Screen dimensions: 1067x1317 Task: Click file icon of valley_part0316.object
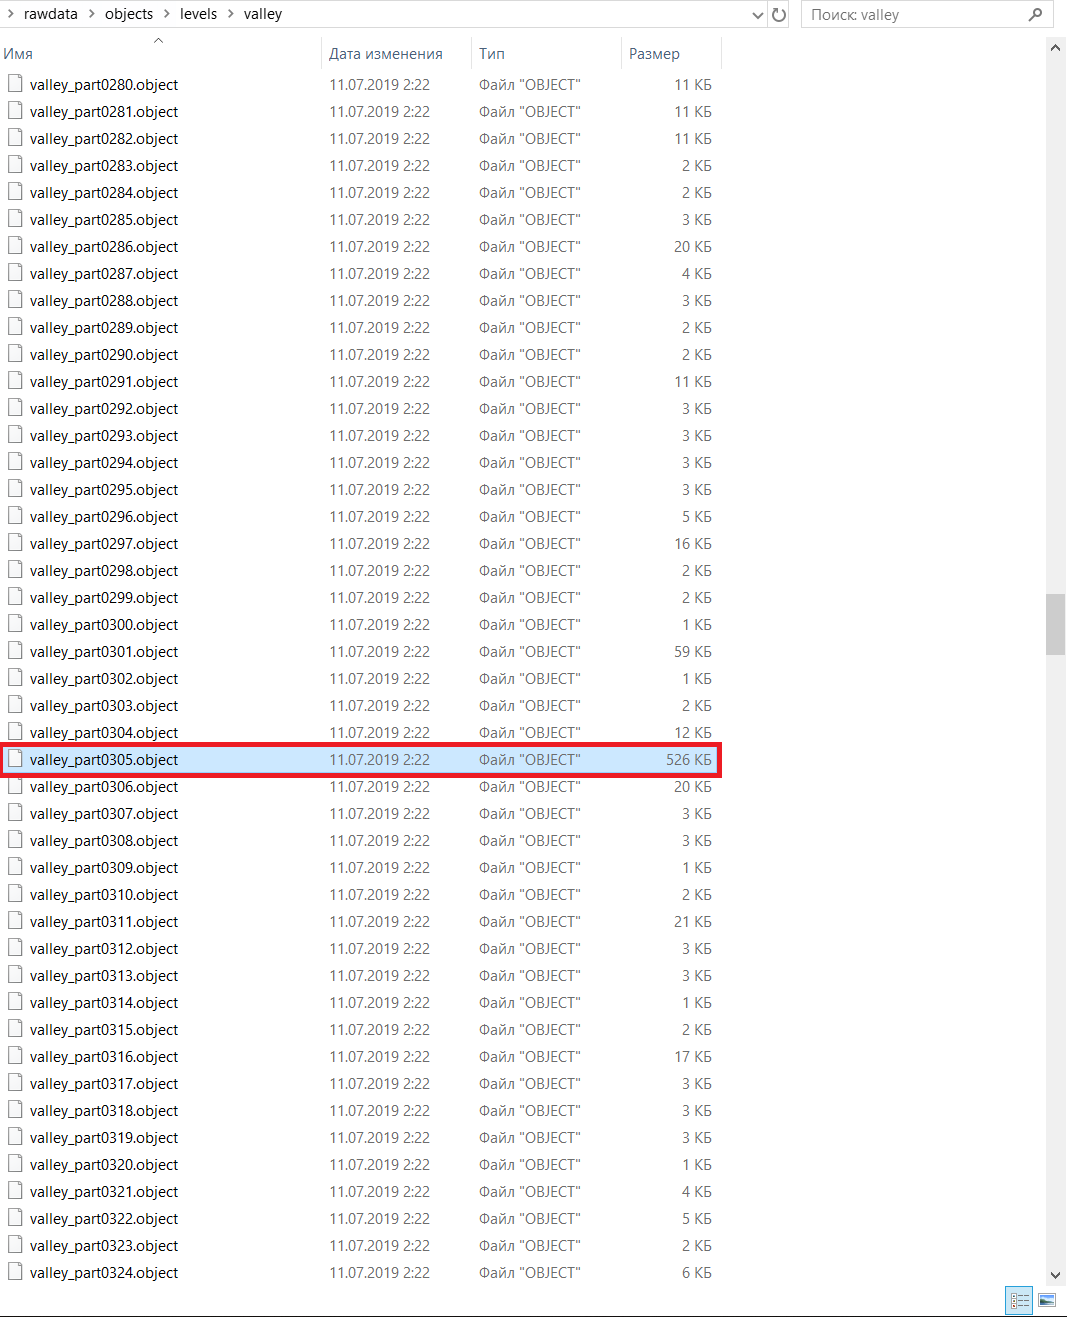pyautogui.click(x=15, y=1056)
